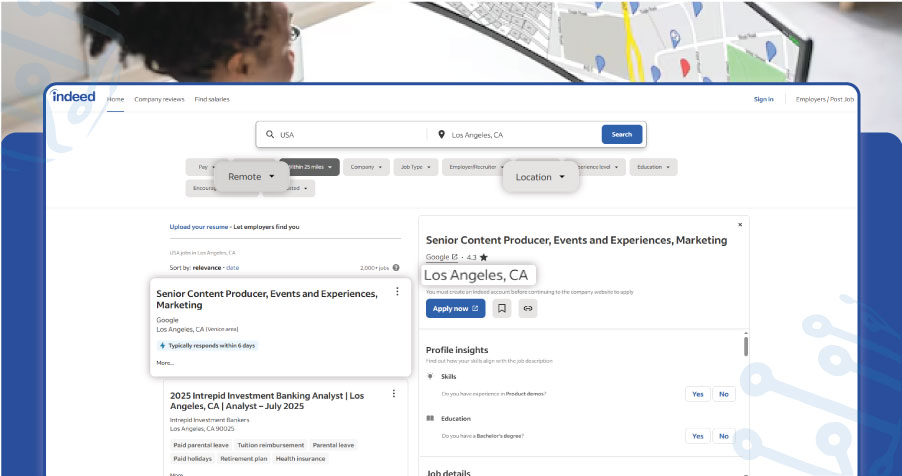Open the 'Within 25 miles' distance dropdown
Viewport: 902px width, 476px height.
[x=309, y=167]
